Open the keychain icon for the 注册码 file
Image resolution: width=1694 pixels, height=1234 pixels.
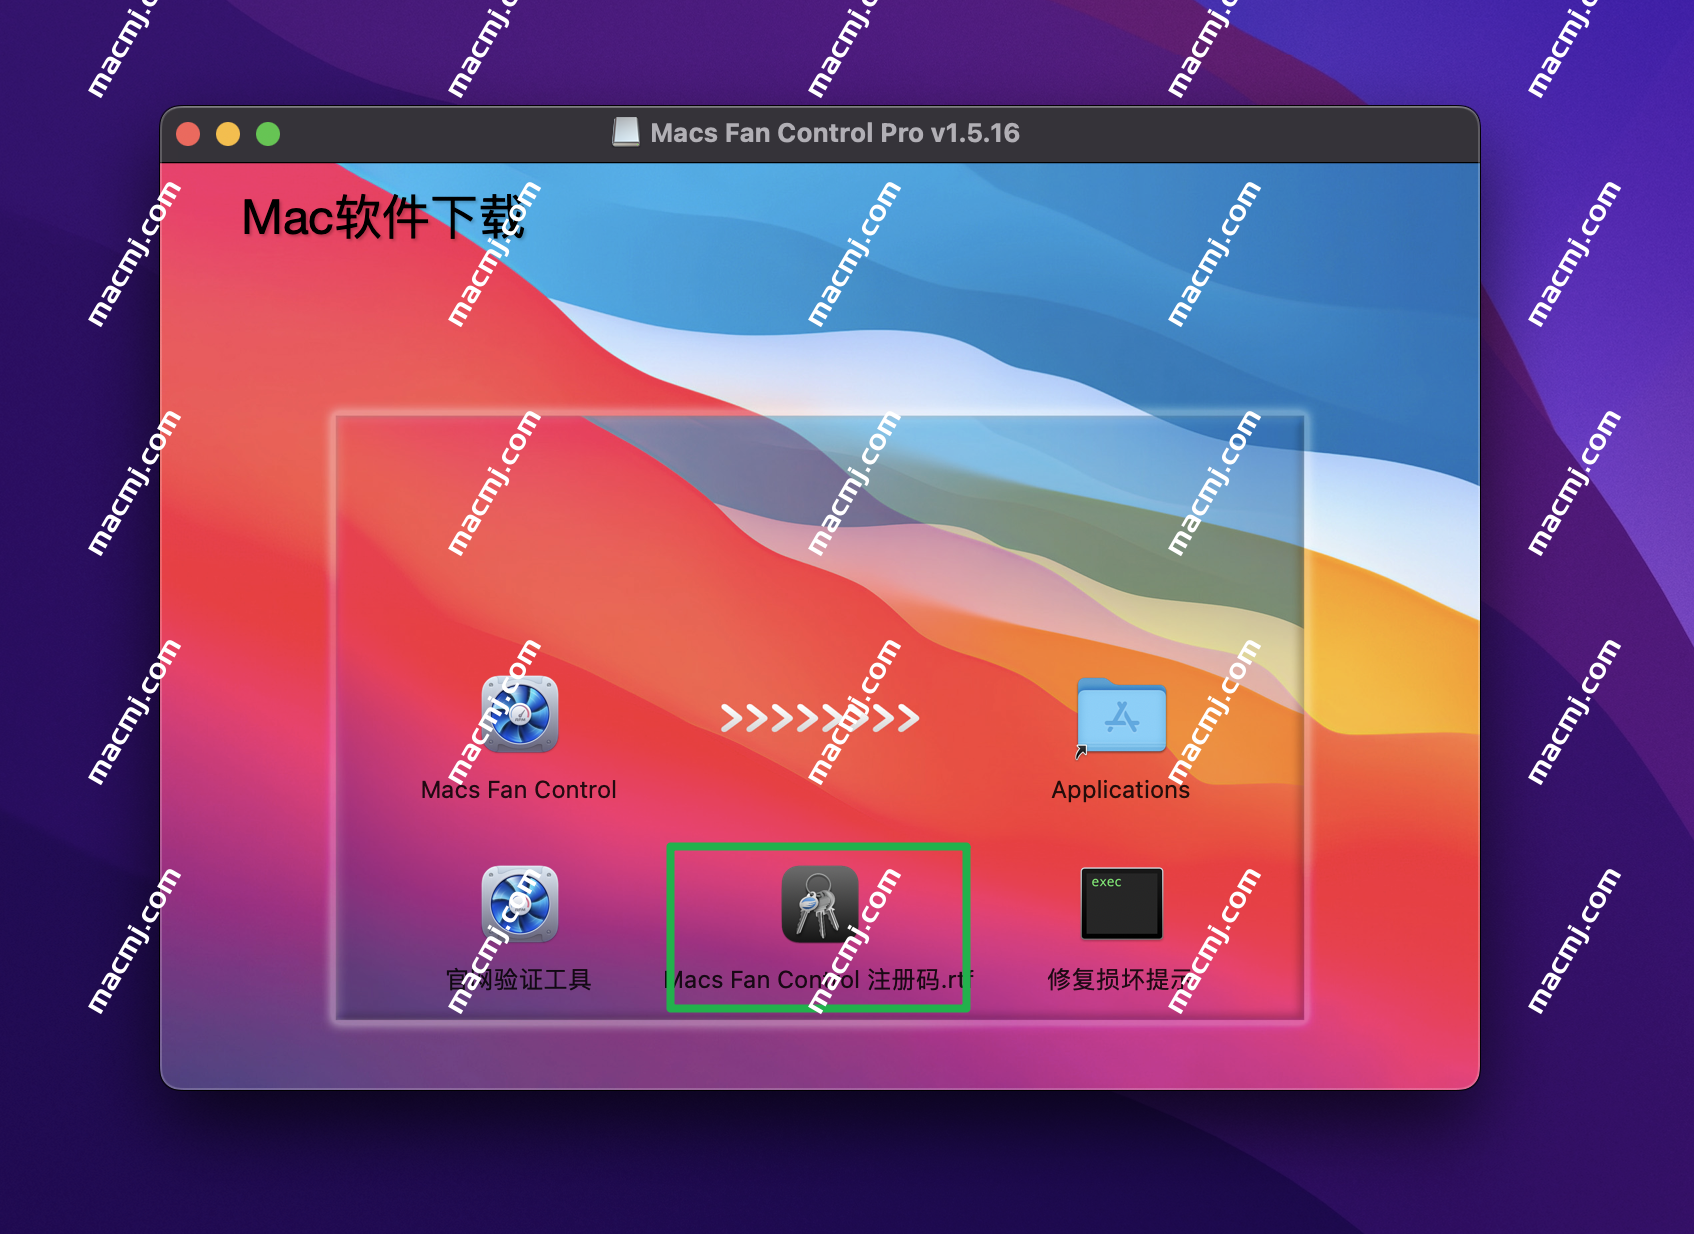coord(820,904)
